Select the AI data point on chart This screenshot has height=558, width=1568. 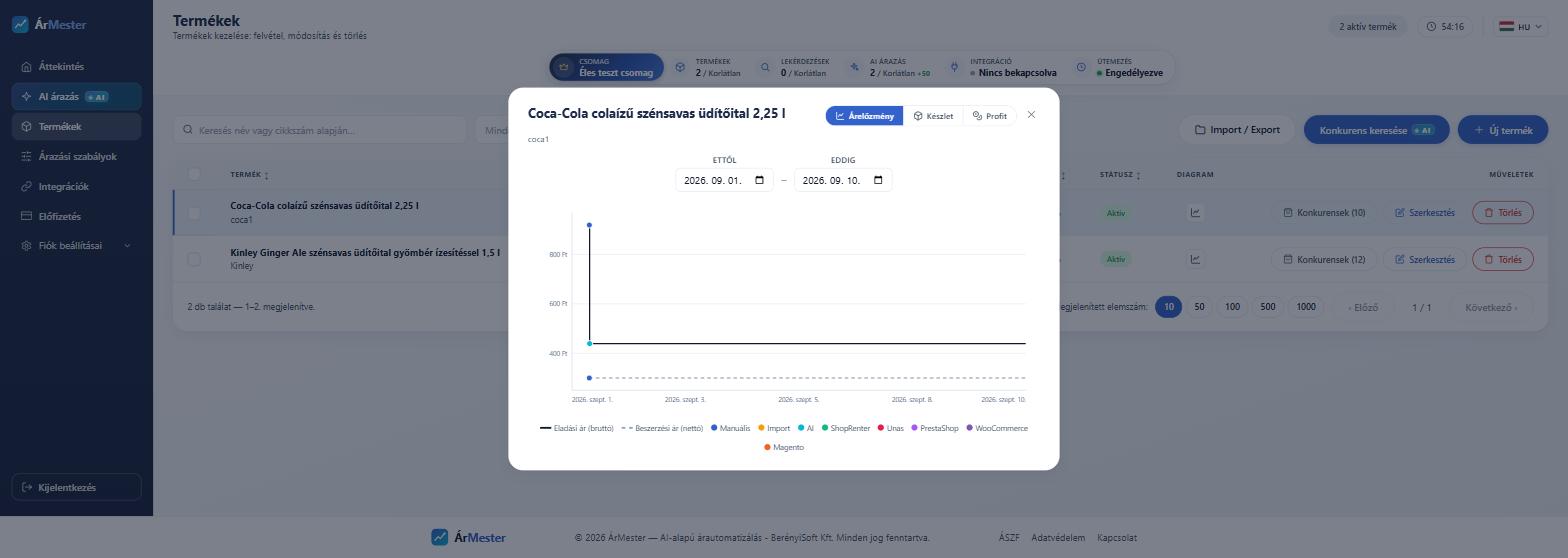pos(590,344)
